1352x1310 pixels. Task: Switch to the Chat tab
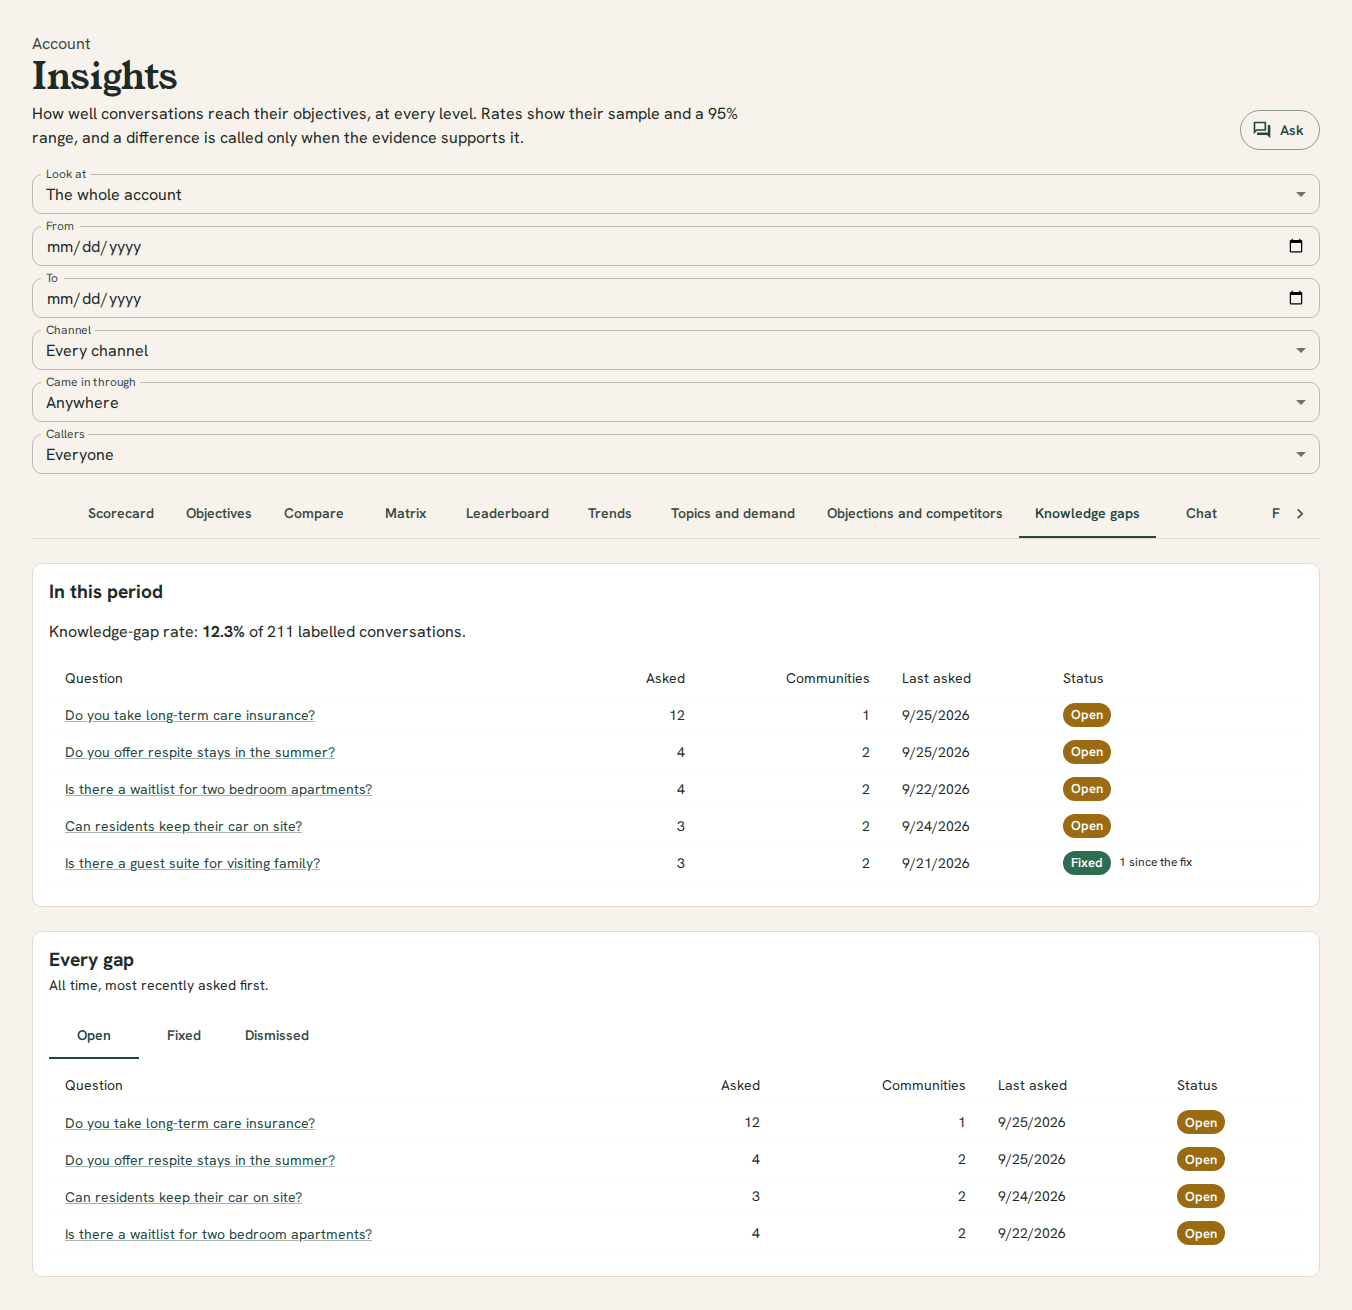[x=1201, y=513]
